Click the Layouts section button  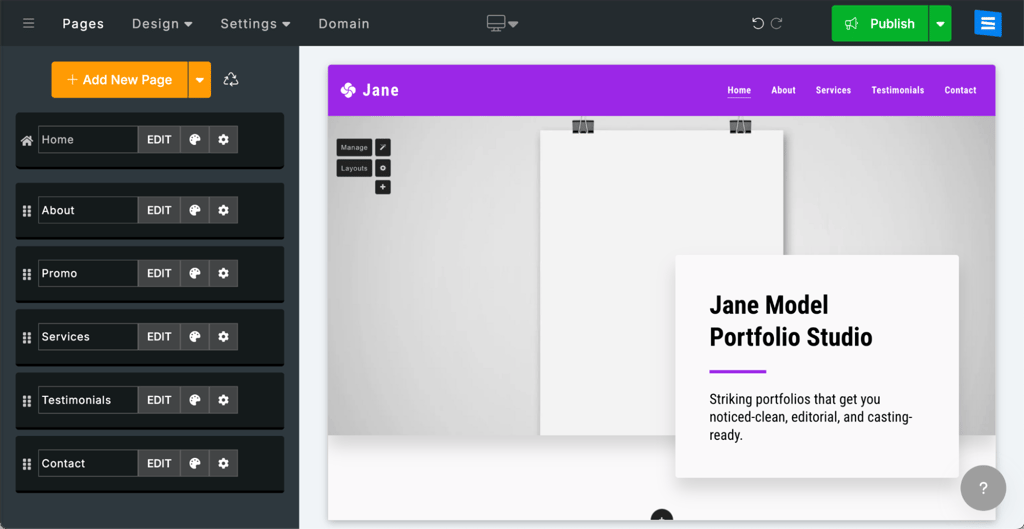pos(354,168)
